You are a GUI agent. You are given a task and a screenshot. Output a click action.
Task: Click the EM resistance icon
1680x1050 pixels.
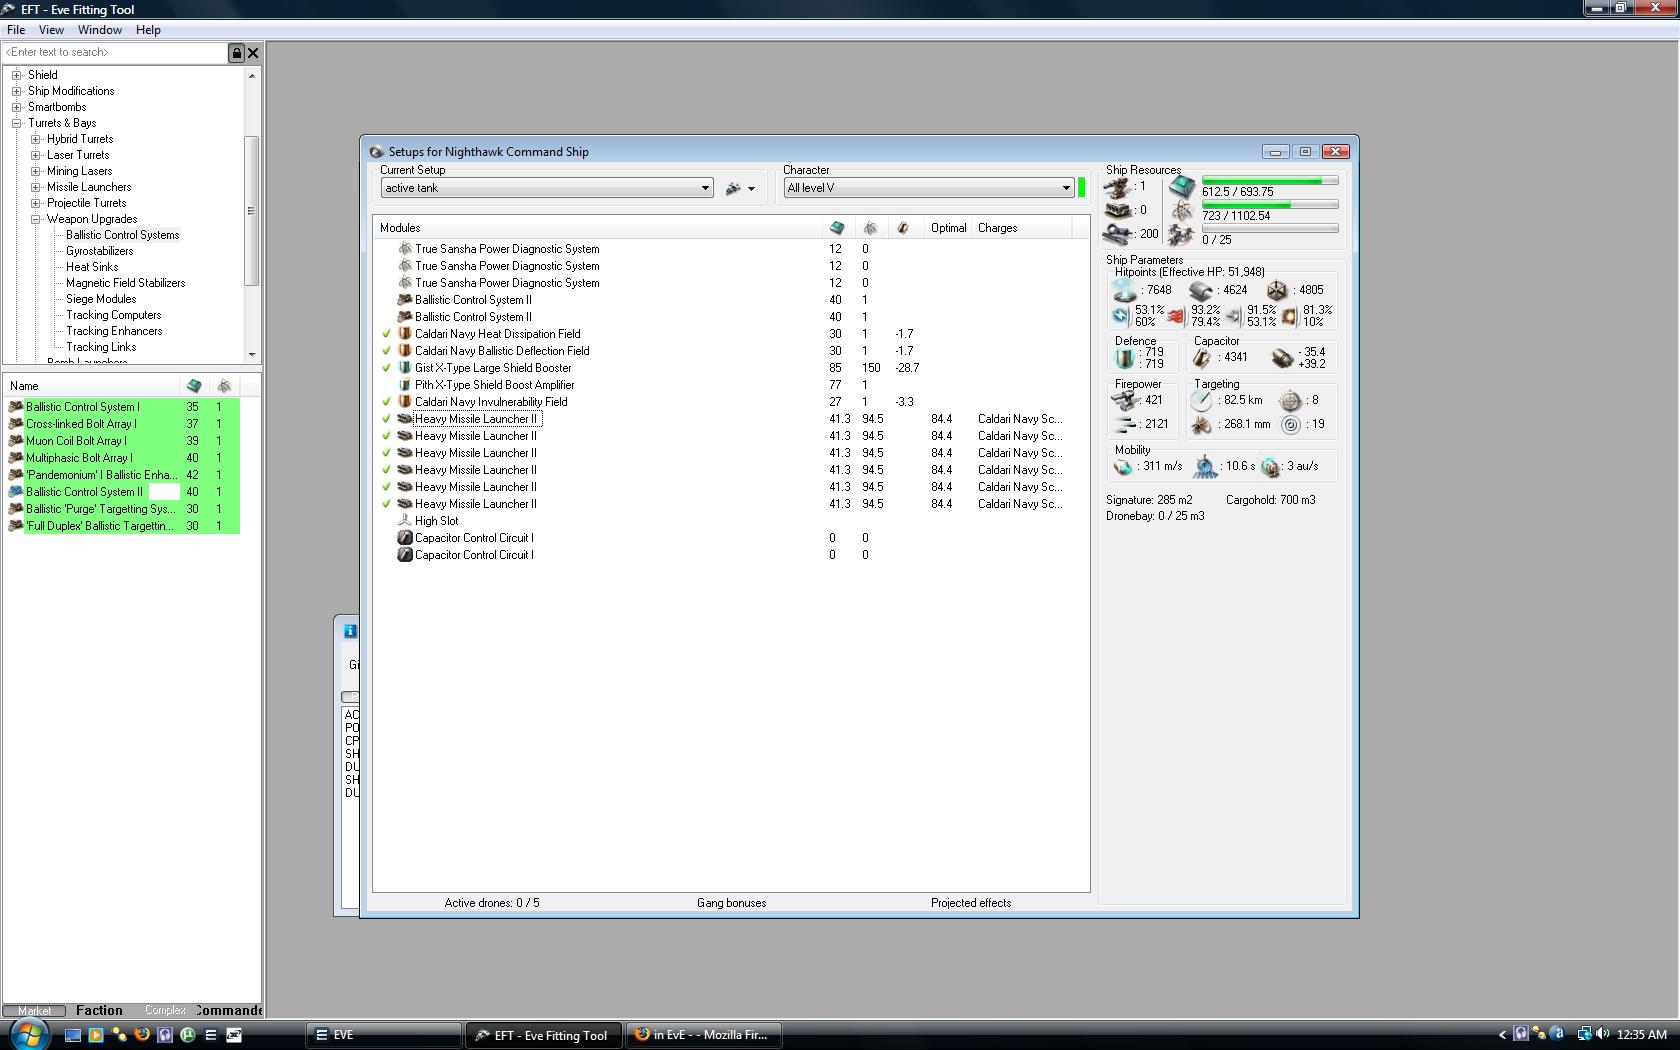[1121, 316]
